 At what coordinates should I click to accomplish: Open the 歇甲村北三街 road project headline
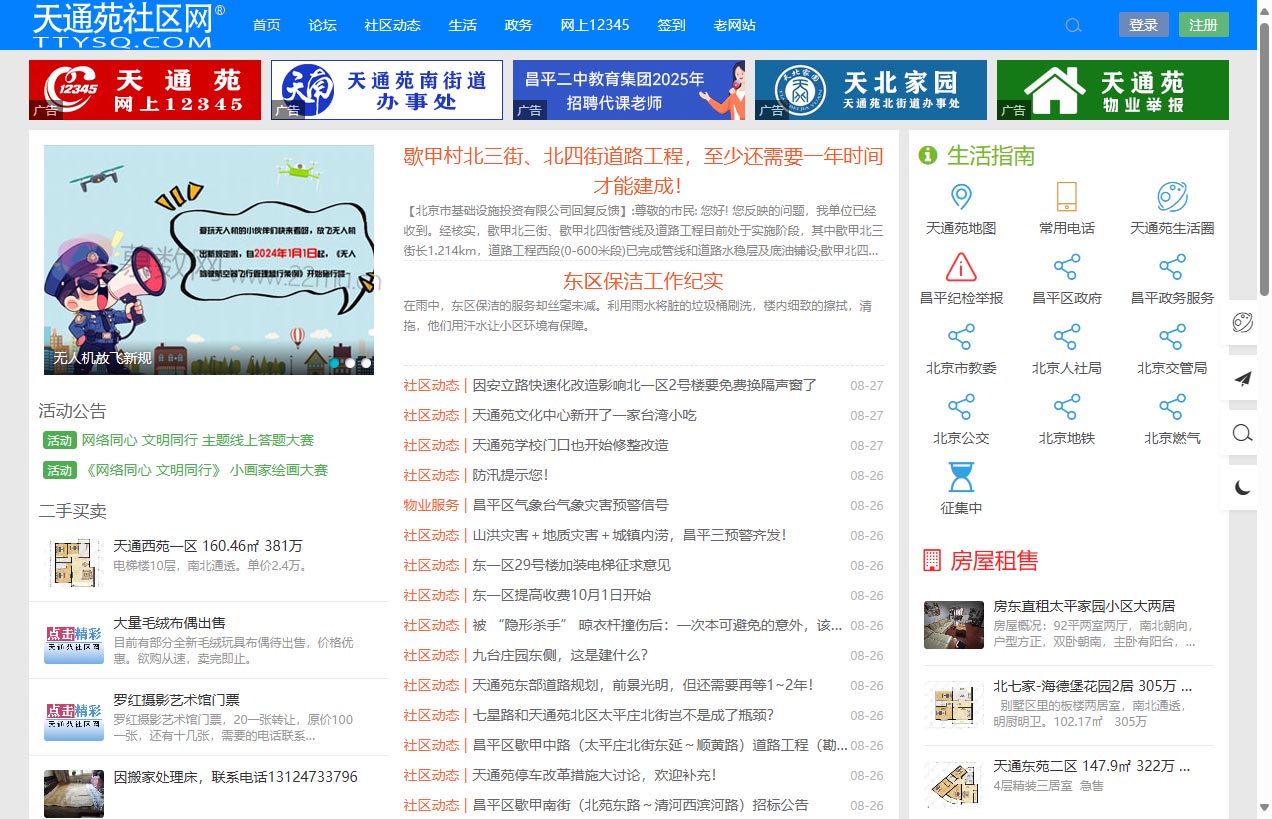[641, 170]
